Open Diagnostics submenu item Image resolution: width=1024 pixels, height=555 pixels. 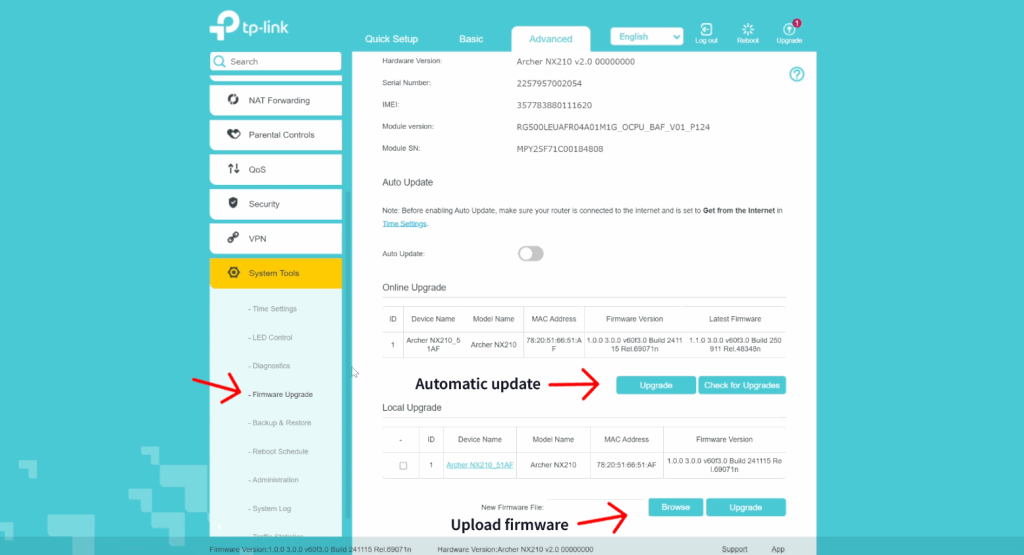point(269,366)
